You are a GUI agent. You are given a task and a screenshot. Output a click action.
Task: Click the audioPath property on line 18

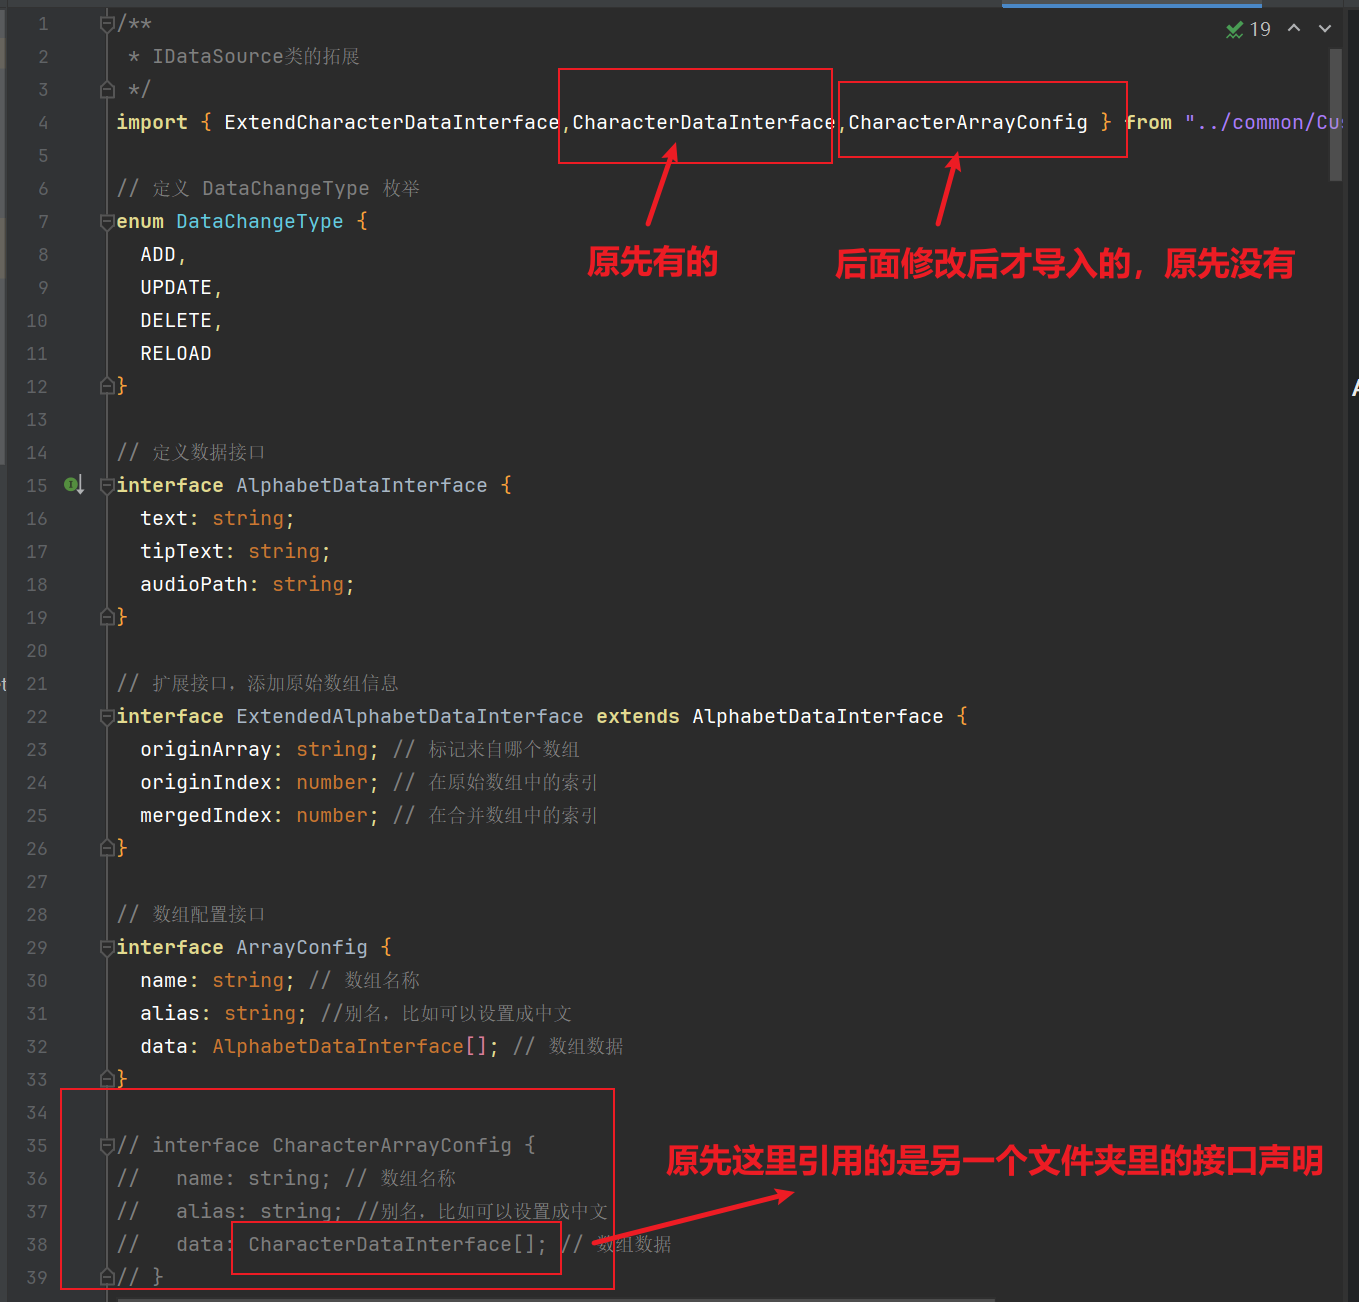tap(193, 584)
